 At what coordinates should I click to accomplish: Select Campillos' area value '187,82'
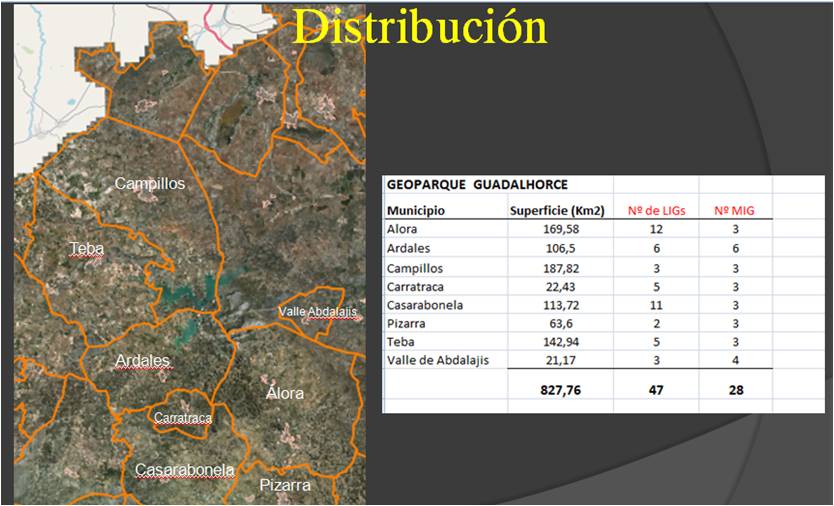(x=561, y=268)
